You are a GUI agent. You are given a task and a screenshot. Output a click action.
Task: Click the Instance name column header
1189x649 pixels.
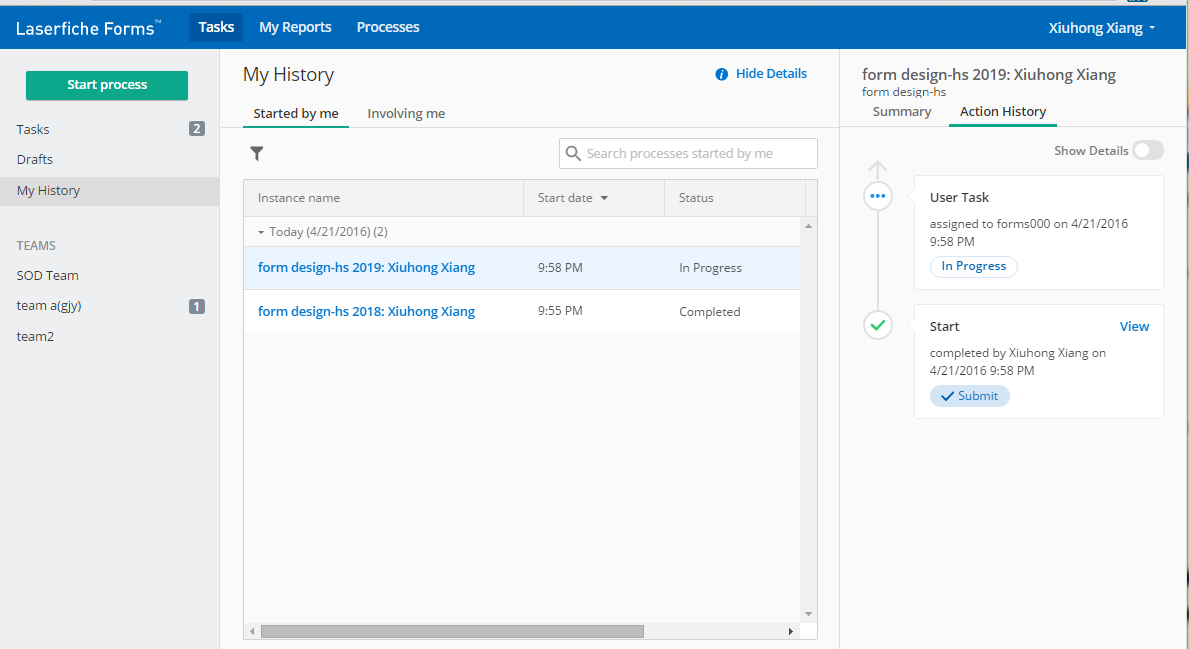coord(384,198)
